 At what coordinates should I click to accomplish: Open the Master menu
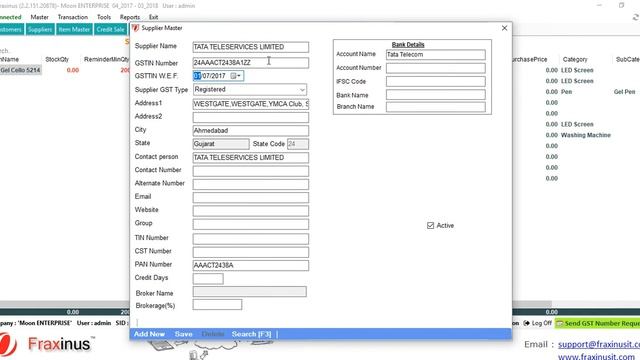pyautogui.click(x=40, y=17)
